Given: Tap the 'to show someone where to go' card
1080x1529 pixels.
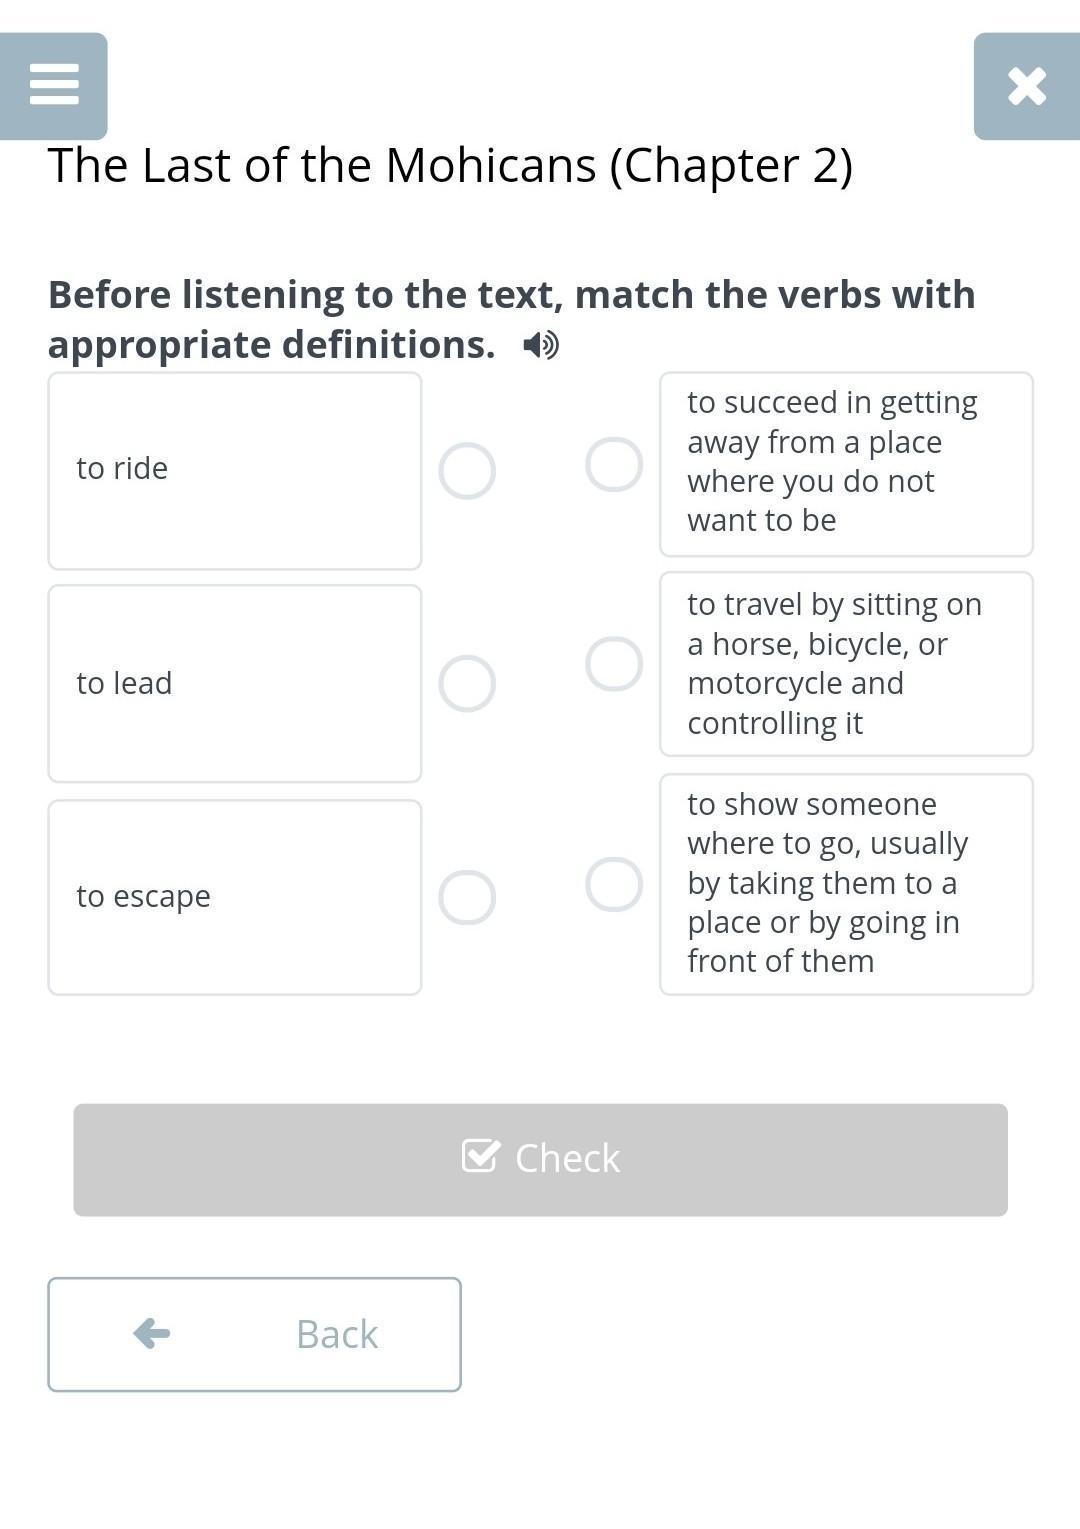Looking at the screenshot, I should [x=846, y=884].
